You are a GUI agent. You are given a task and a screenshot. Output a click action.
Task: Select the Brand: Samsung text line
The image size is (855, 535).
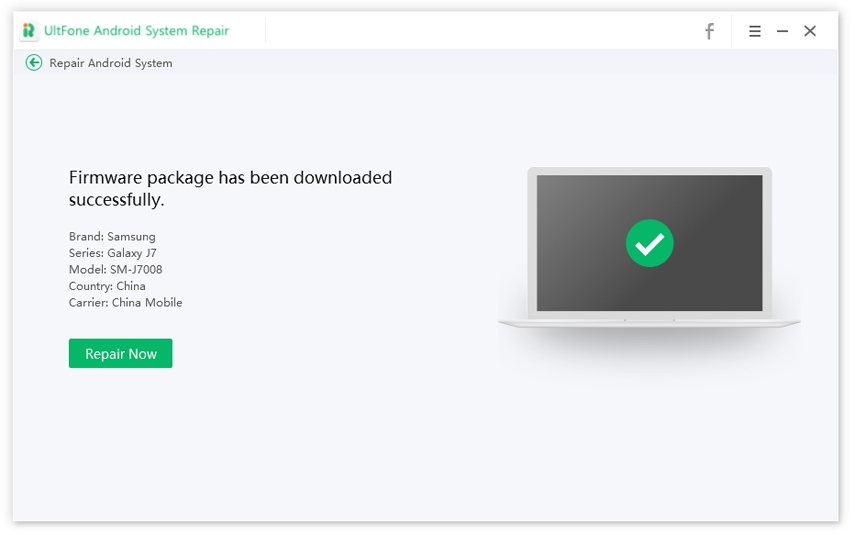coord(112,237)
